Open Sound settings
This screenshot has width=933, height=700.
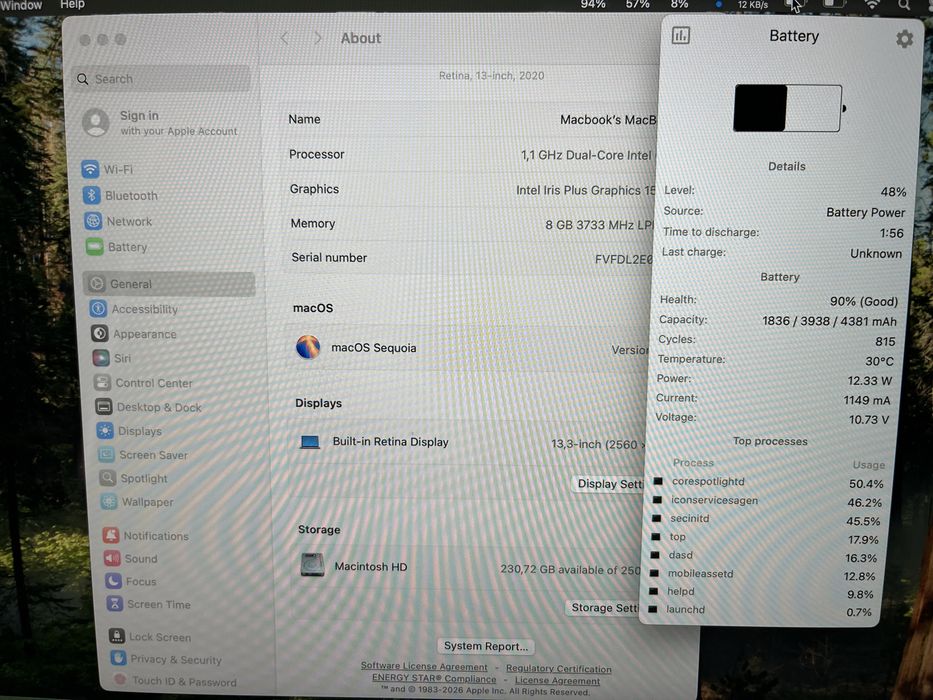131,558
